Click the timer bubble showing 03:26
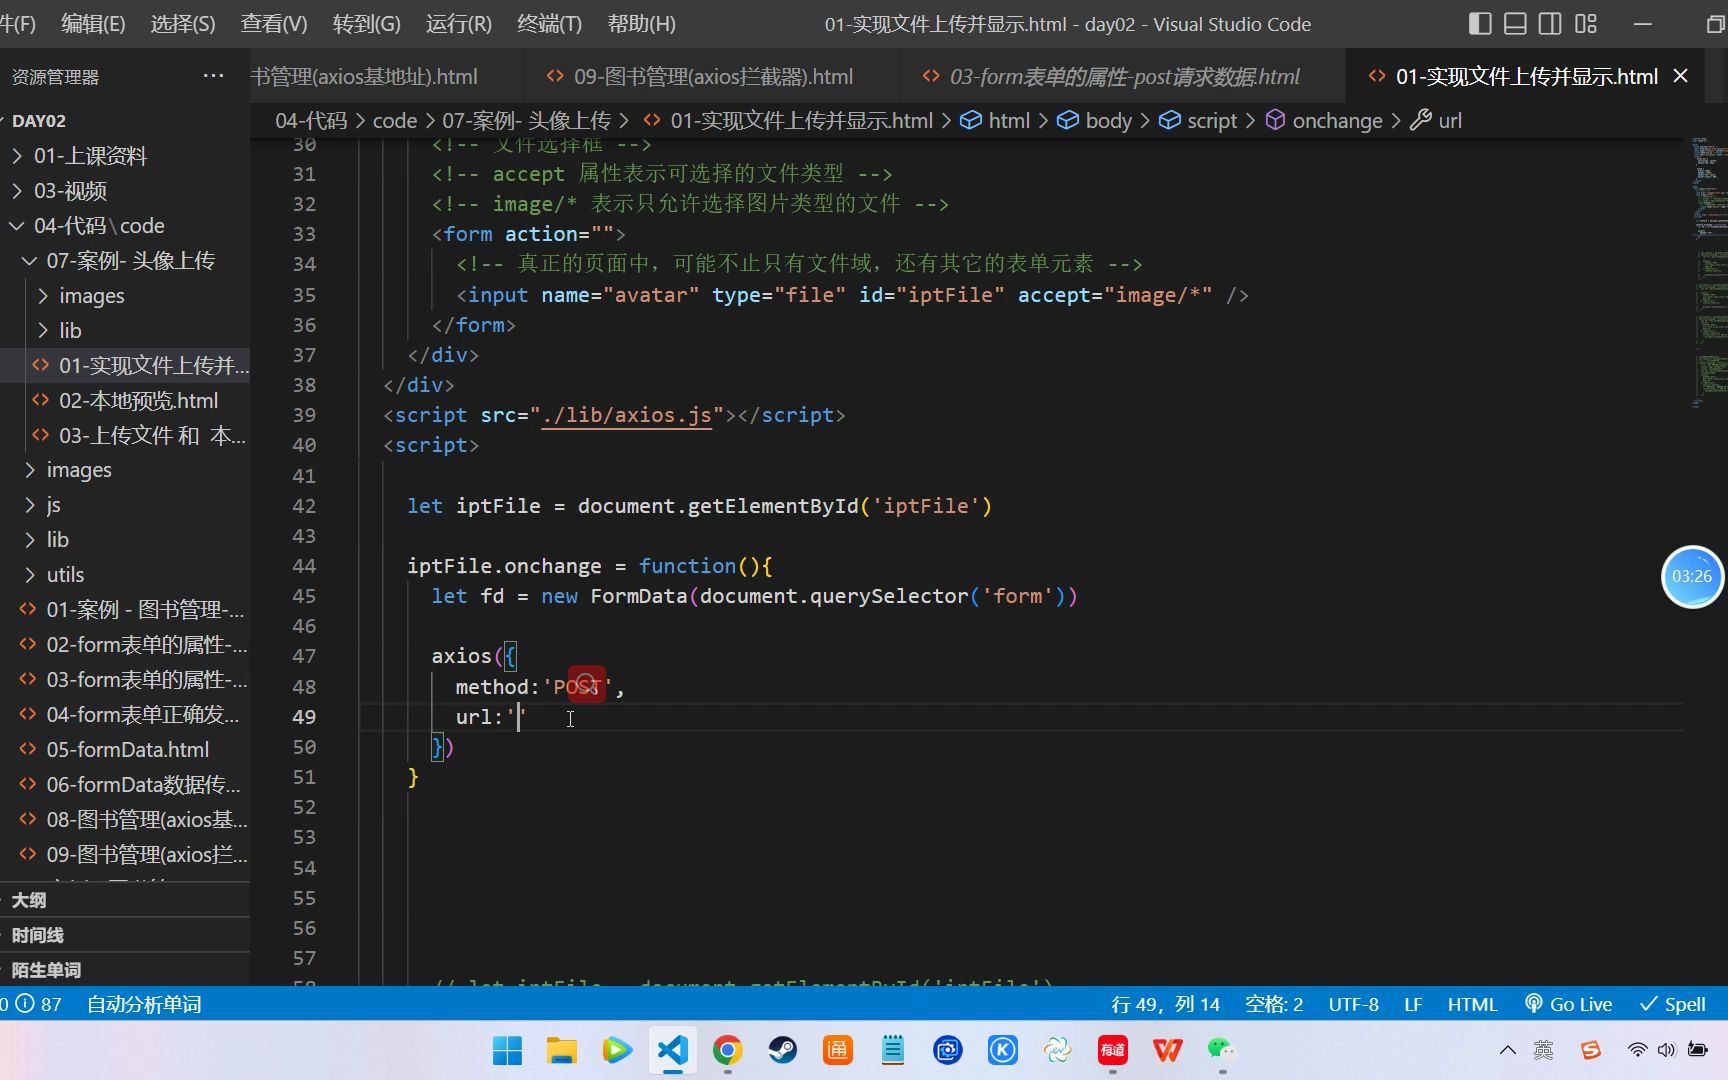 tap(1692, 576)
